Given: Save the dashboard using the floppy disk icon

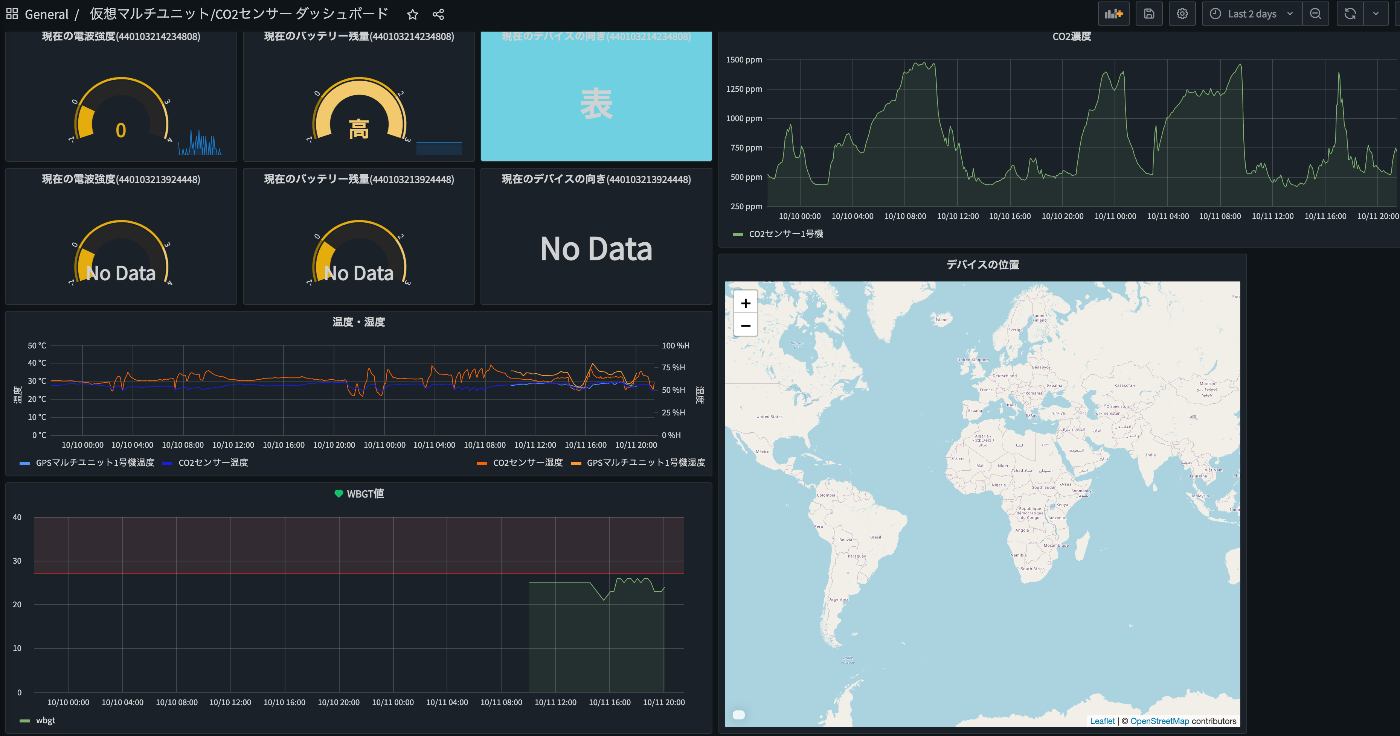Looking at the screenshot, I should tap(1149, 14).
